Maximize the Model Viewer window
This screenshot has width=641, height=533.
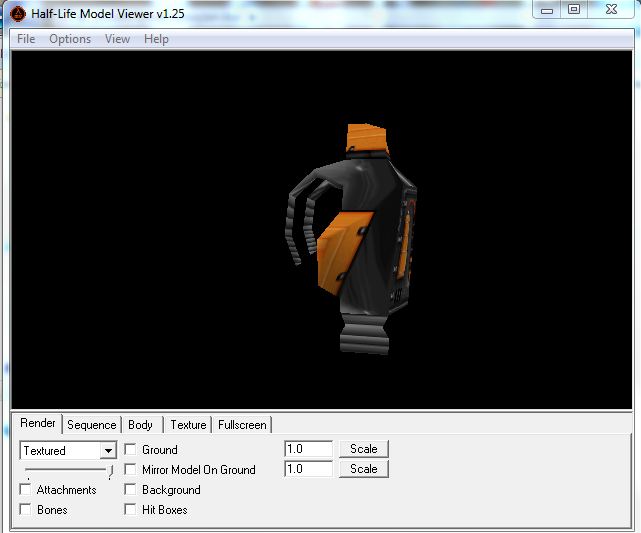574,10
